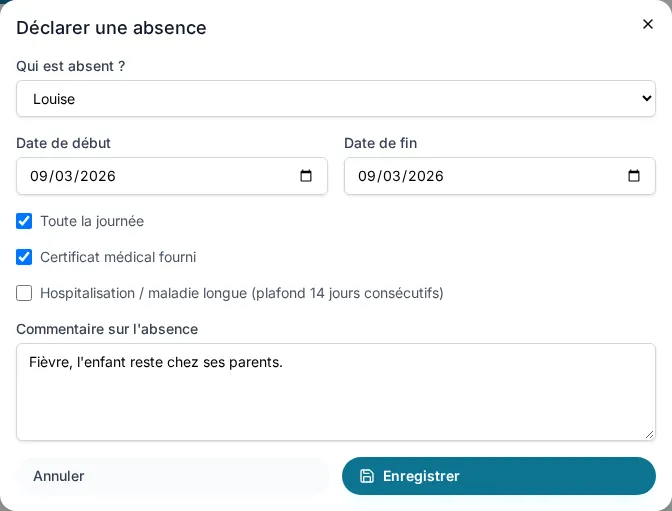Close the Déclarer une absence dialog

point(648,24)
